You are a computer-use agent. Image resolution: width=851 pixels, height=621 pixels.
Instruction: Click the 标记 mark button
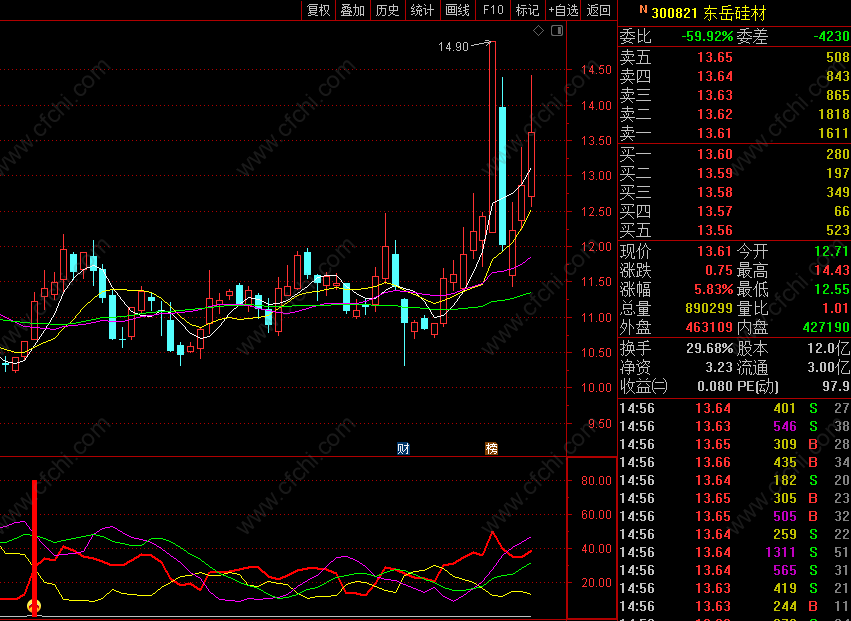(x=527, y=10)
